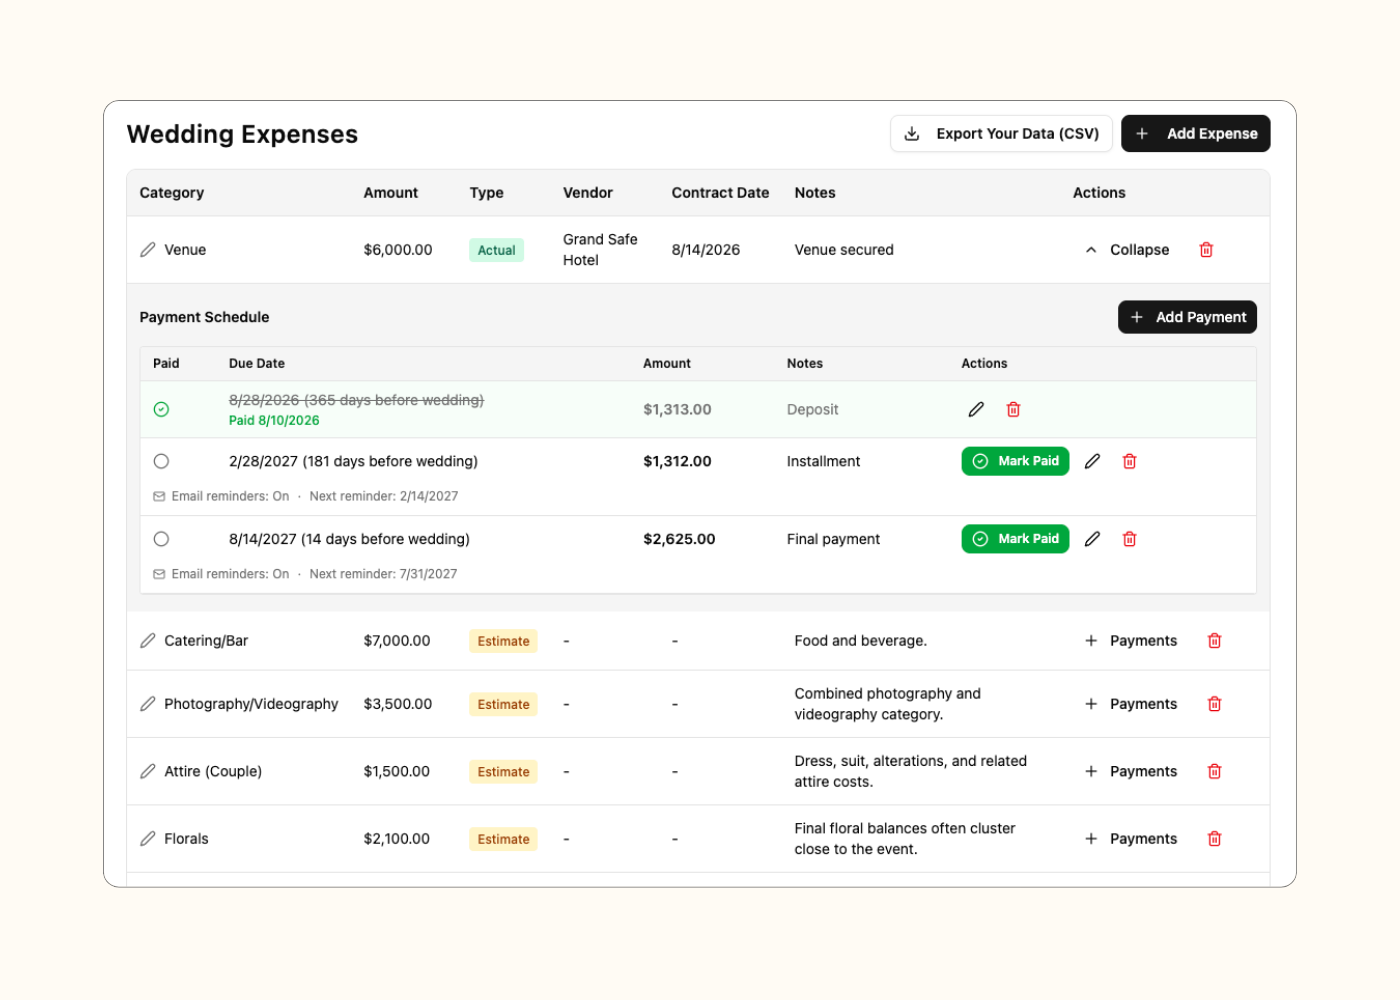
Task: Click the 8/14/2026 contract date cell
Action: click(706, 250)
